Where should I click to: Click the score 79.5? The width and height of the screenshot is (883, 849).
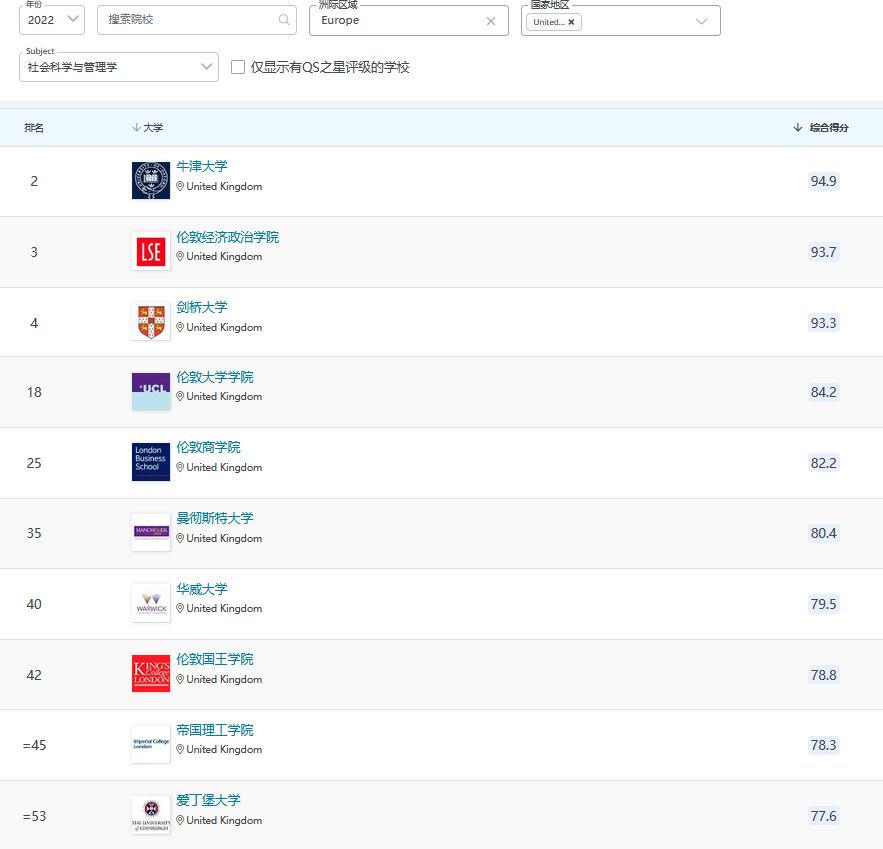point(823,604)
